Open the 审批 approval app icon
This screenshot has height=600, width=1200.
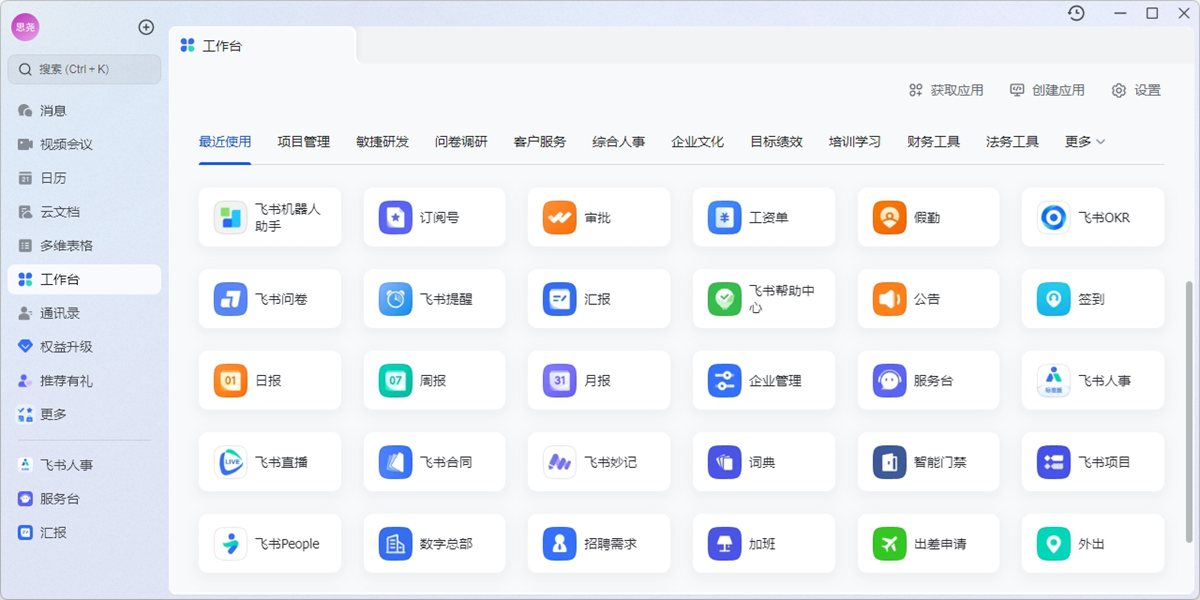coord(560,217)
